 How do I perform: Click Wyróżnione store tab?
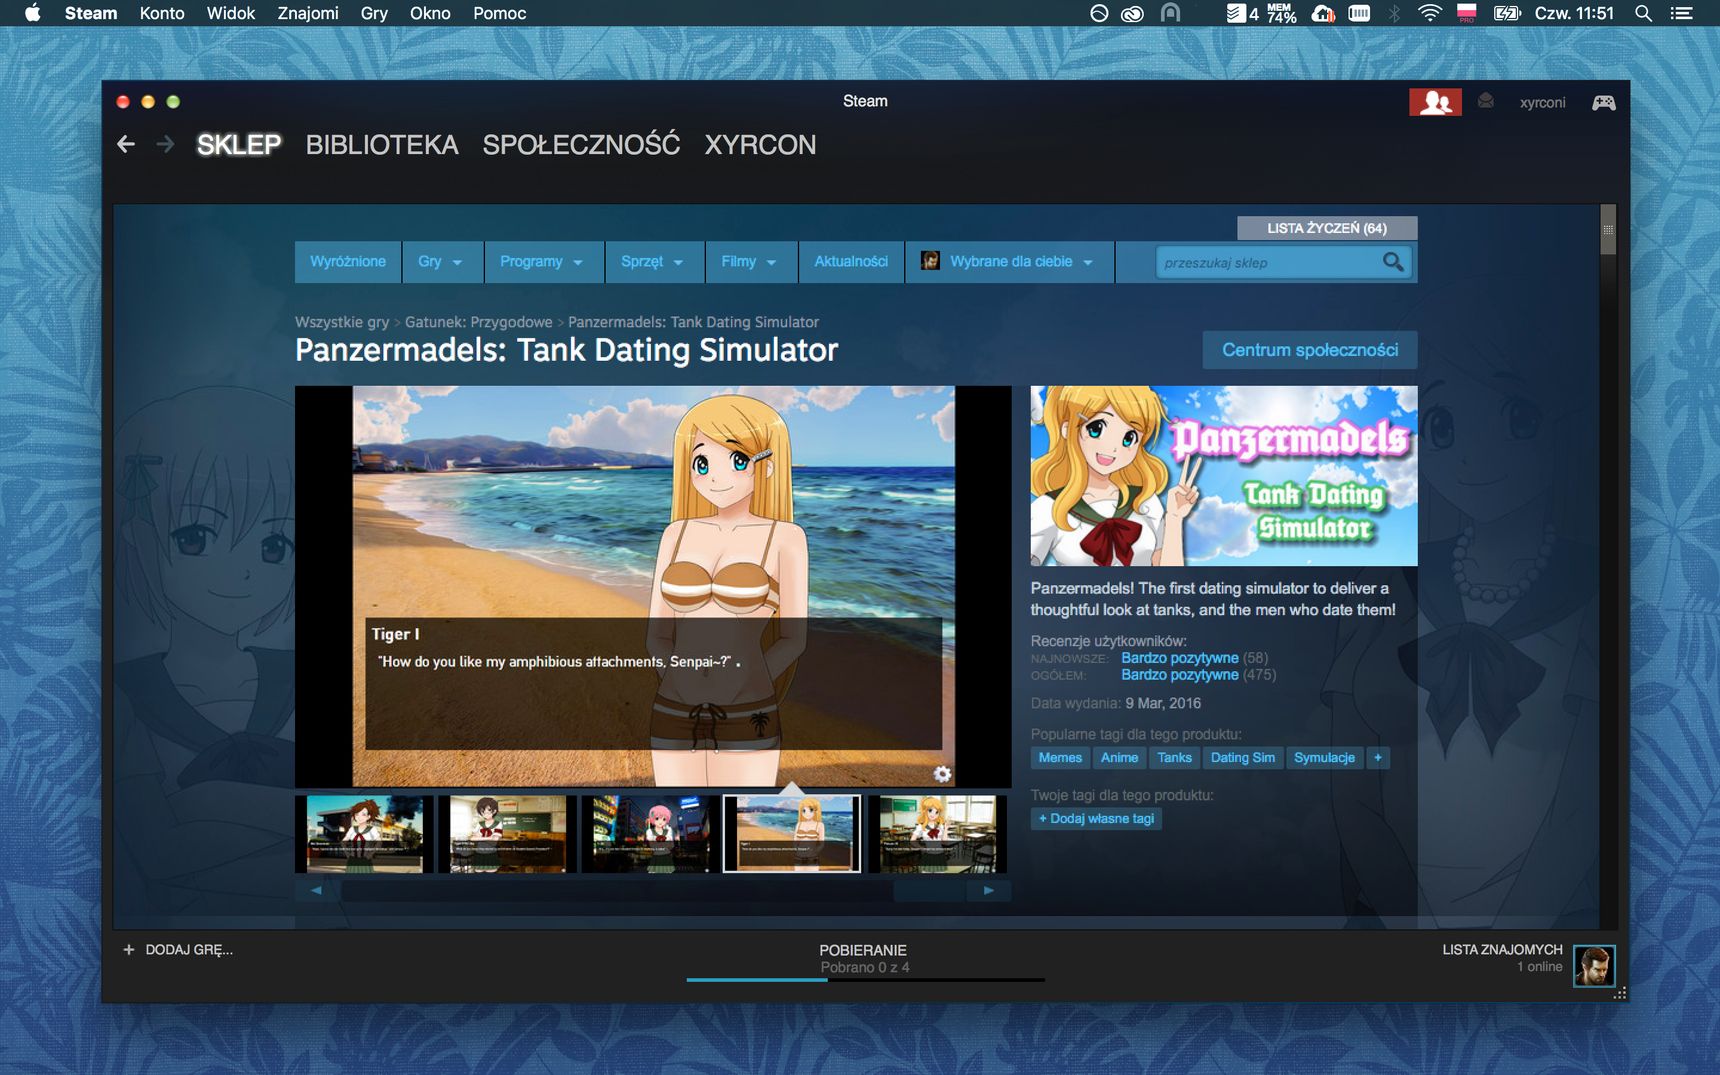[x=348, y=262]
